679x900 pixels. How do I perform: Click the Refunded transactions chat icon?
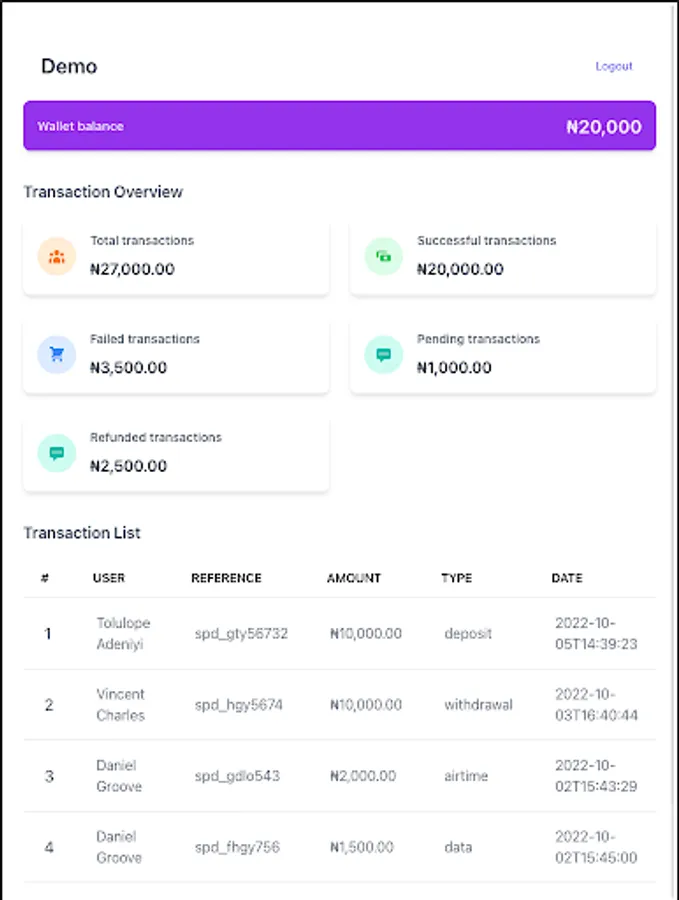[57, 453]
